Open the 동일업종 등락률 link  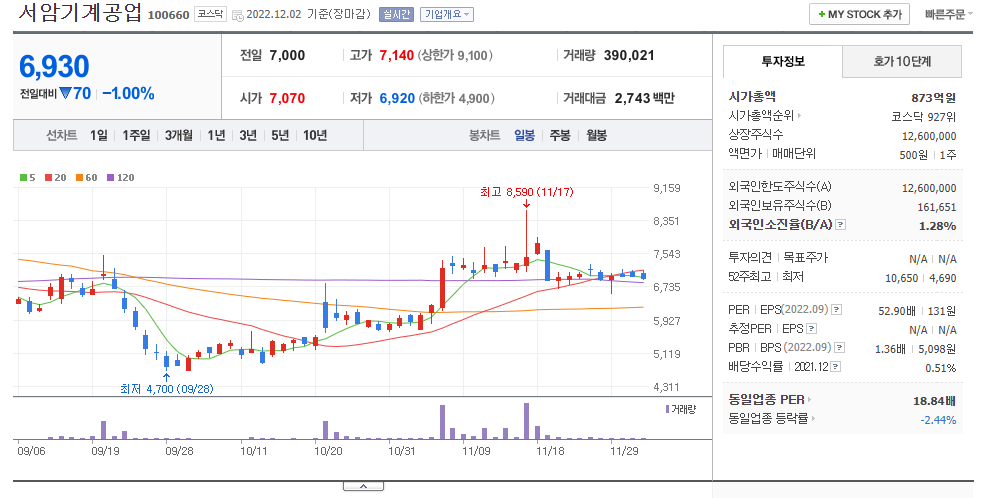pos(772,419)
